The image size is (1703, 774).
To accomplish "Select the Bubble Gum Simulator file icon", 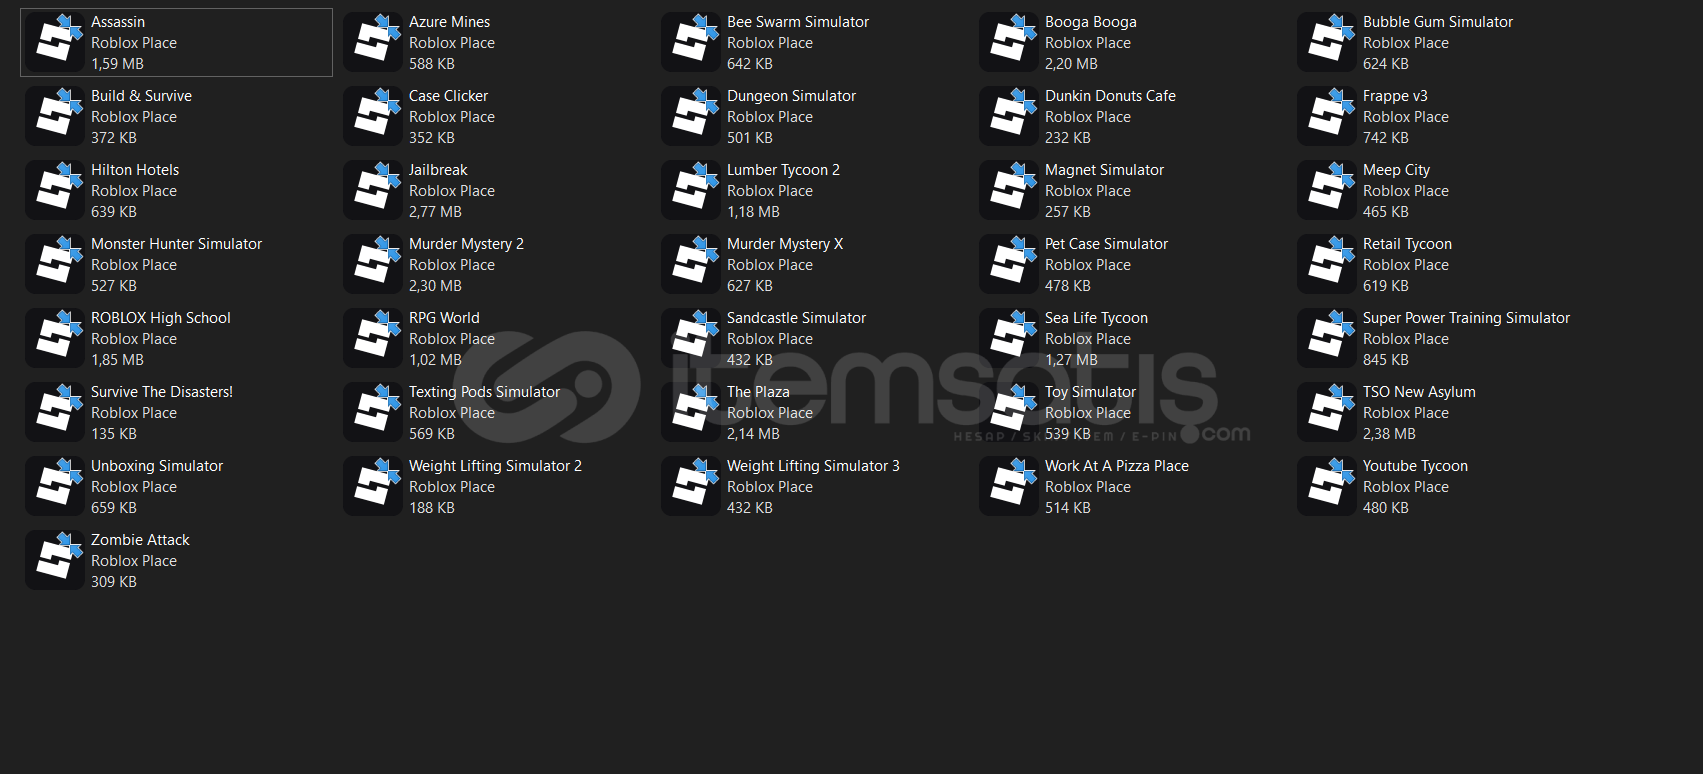I will tap(1328, 42).
